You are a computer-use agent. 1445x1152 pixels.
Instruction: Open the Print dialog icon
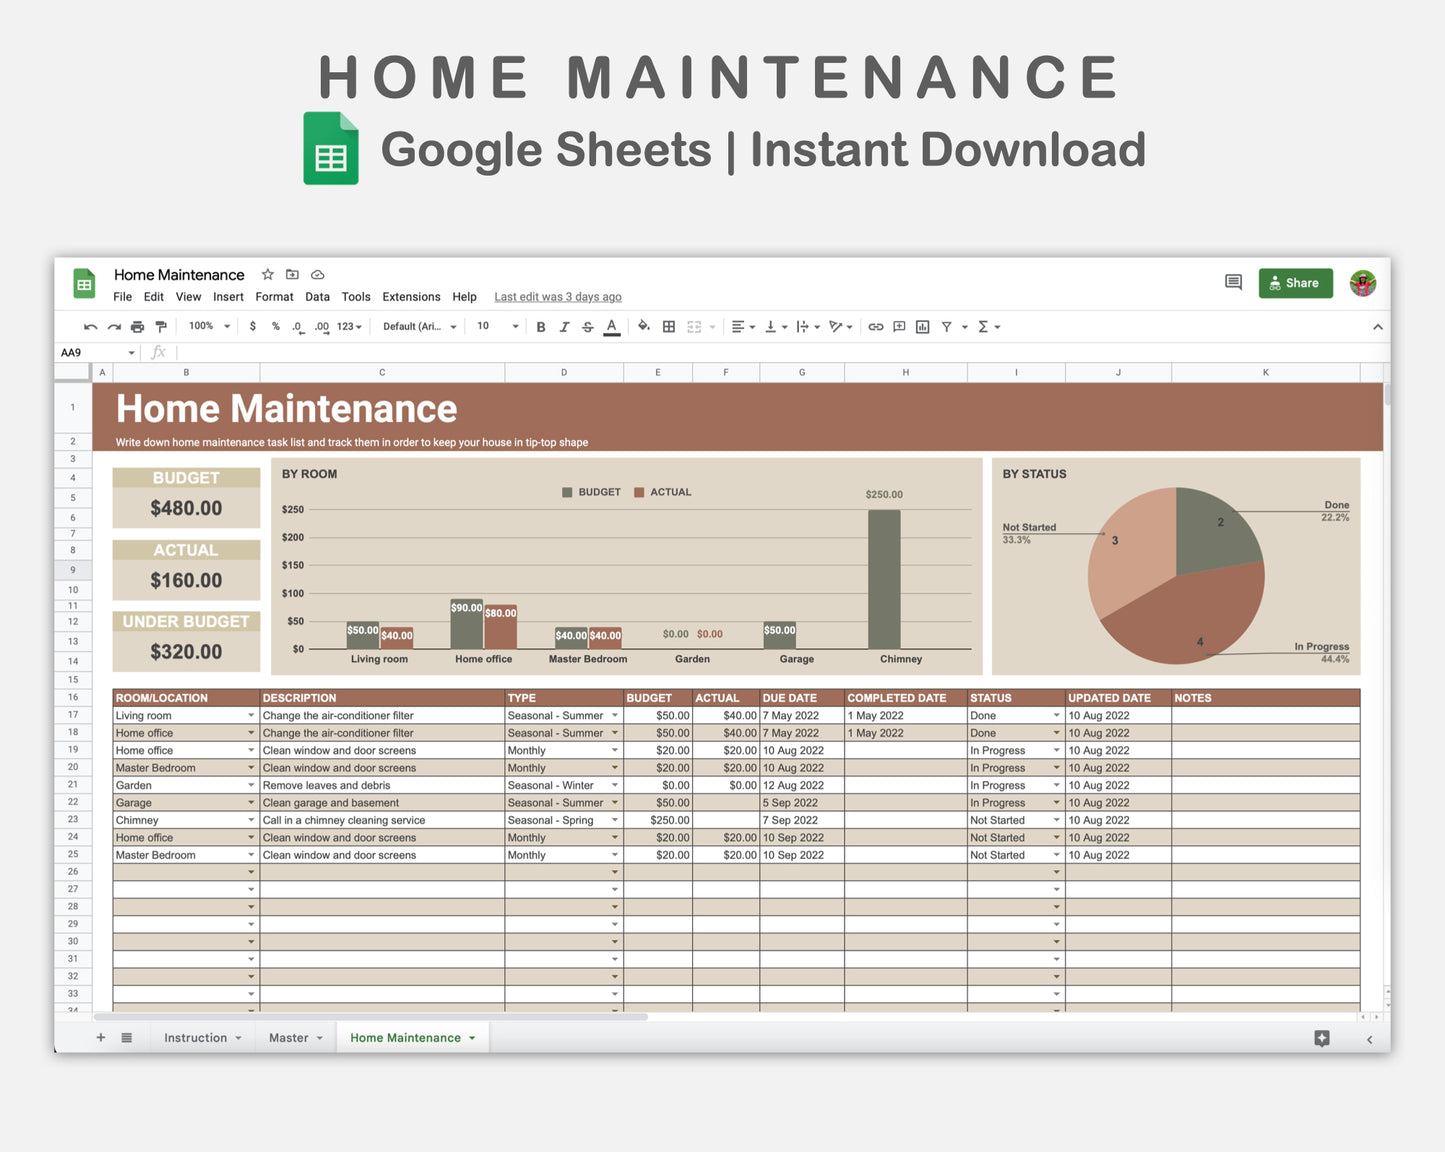pyautogui.click(x=137, y=326)
